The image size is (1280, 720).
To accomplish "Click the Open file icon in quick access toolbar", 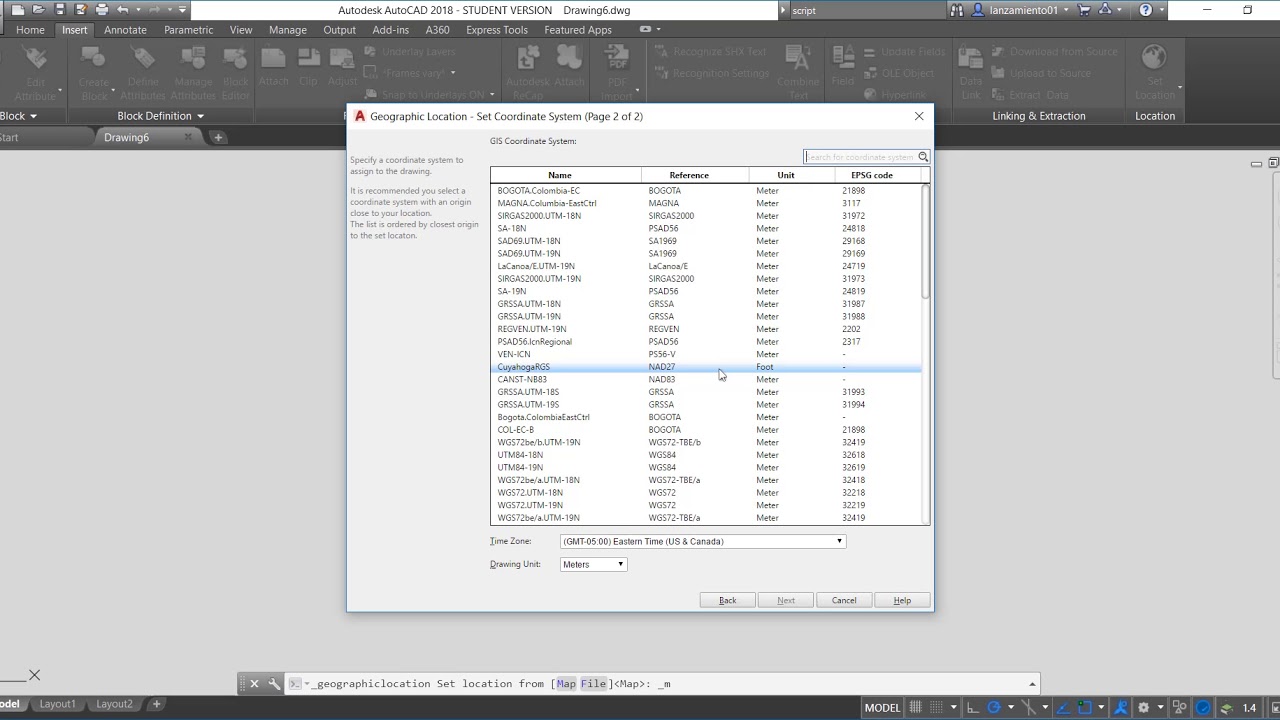I will 39,10.
